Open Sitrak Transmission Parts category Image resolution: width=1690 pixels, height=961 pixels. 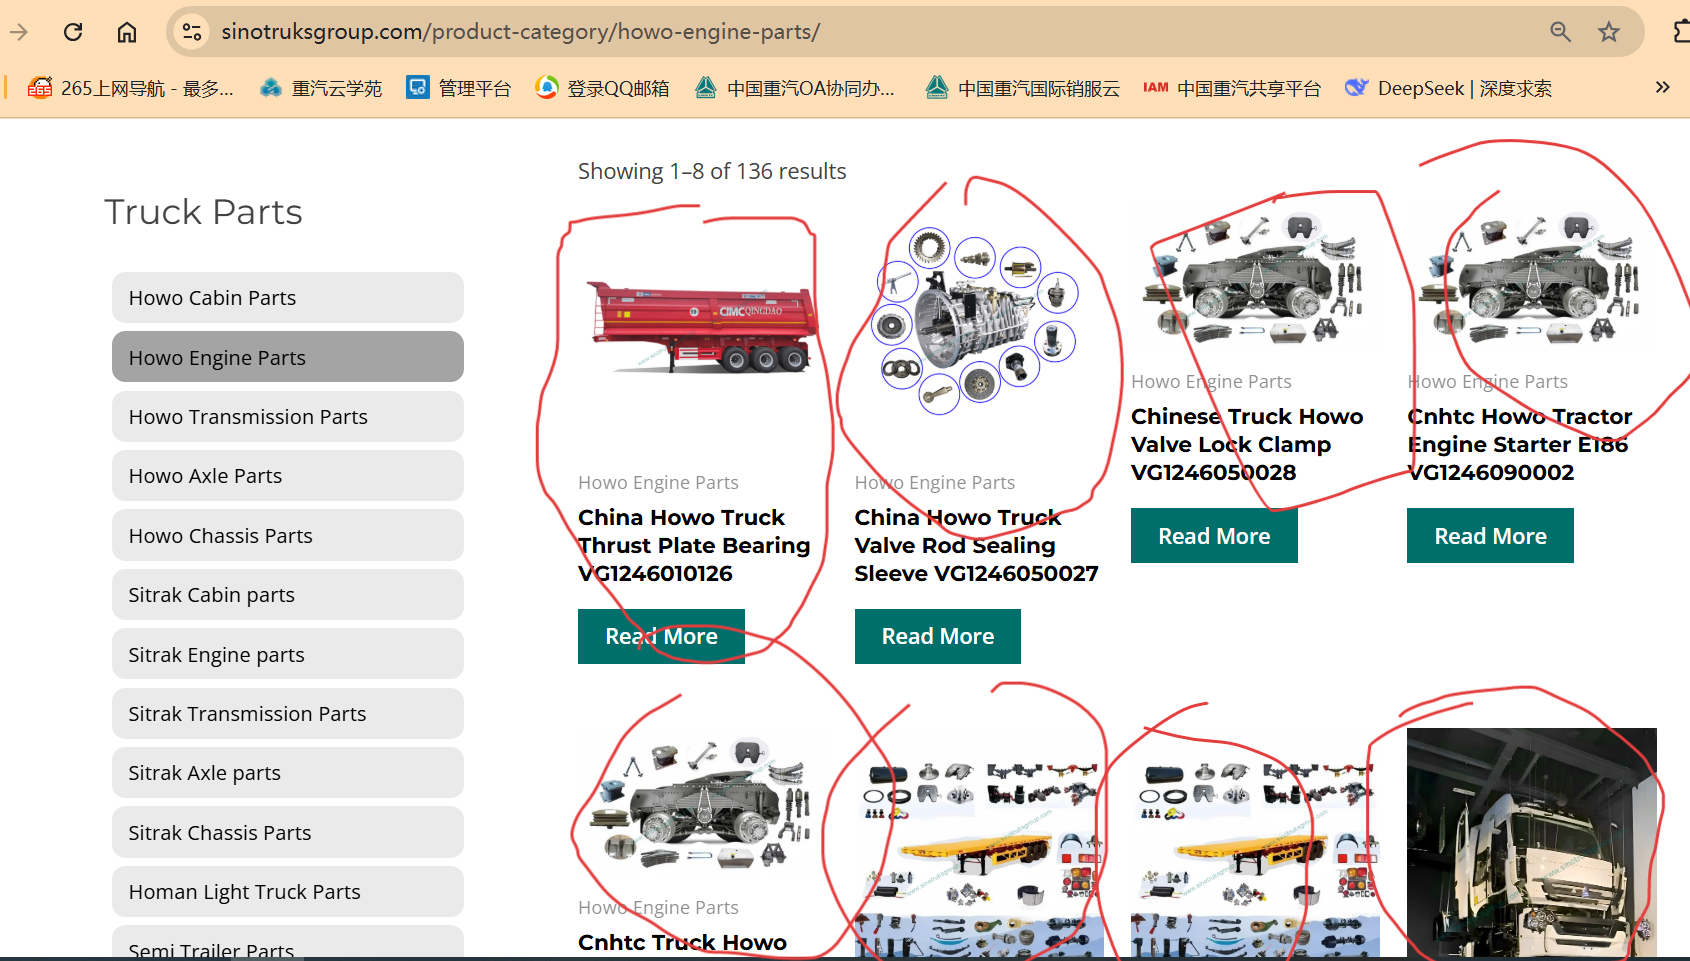pos(288,714)
